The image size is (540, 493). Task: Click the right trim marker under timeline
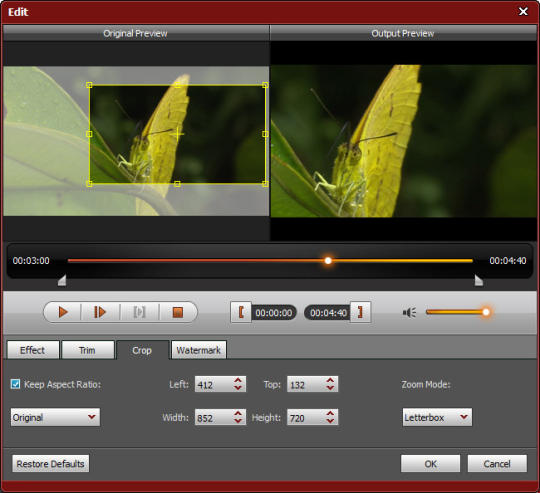pyautogui.click(x=479, y=280)
